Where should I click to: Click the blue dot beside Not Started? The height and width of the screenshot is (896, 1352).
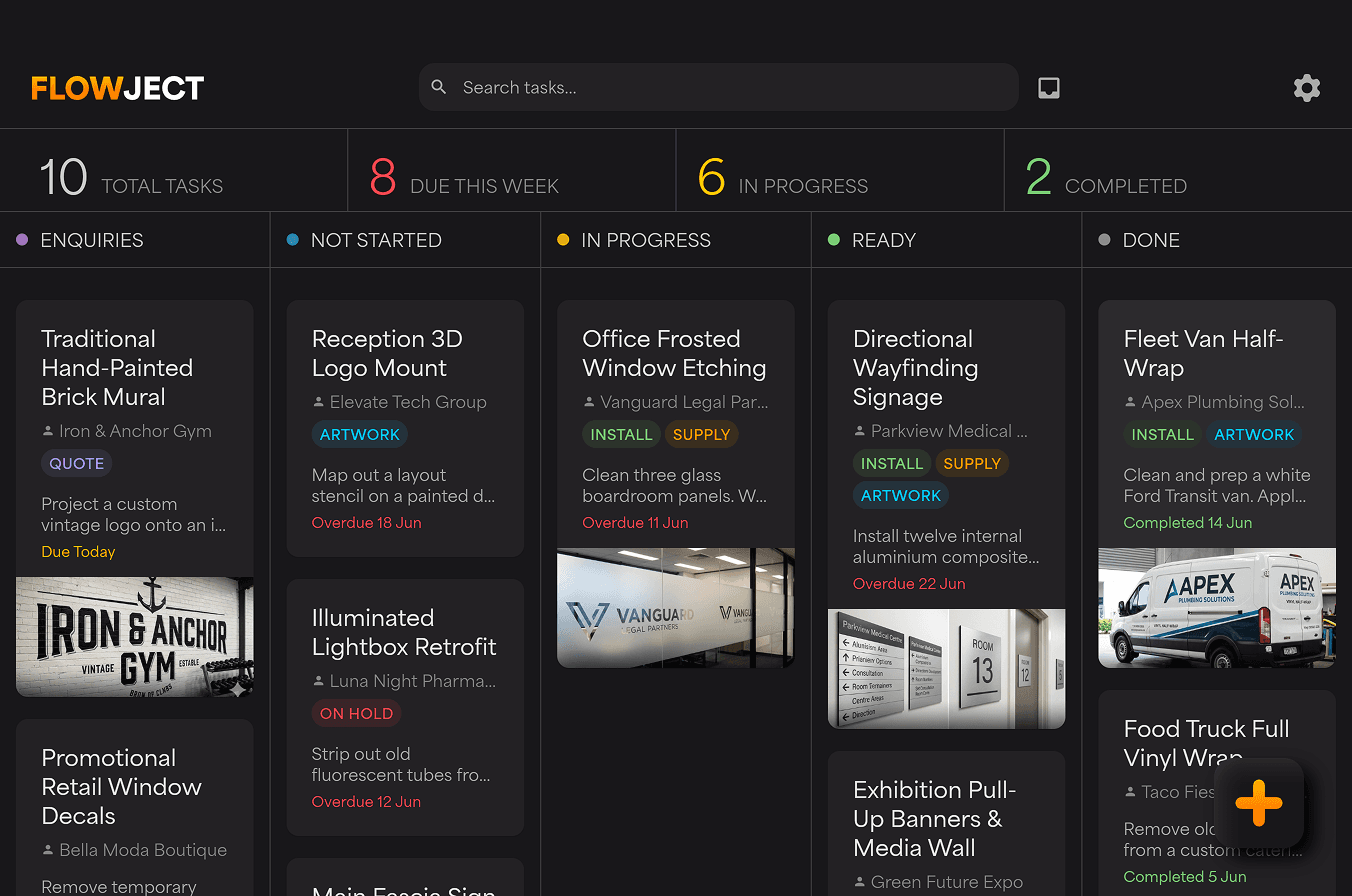point(292,240)
